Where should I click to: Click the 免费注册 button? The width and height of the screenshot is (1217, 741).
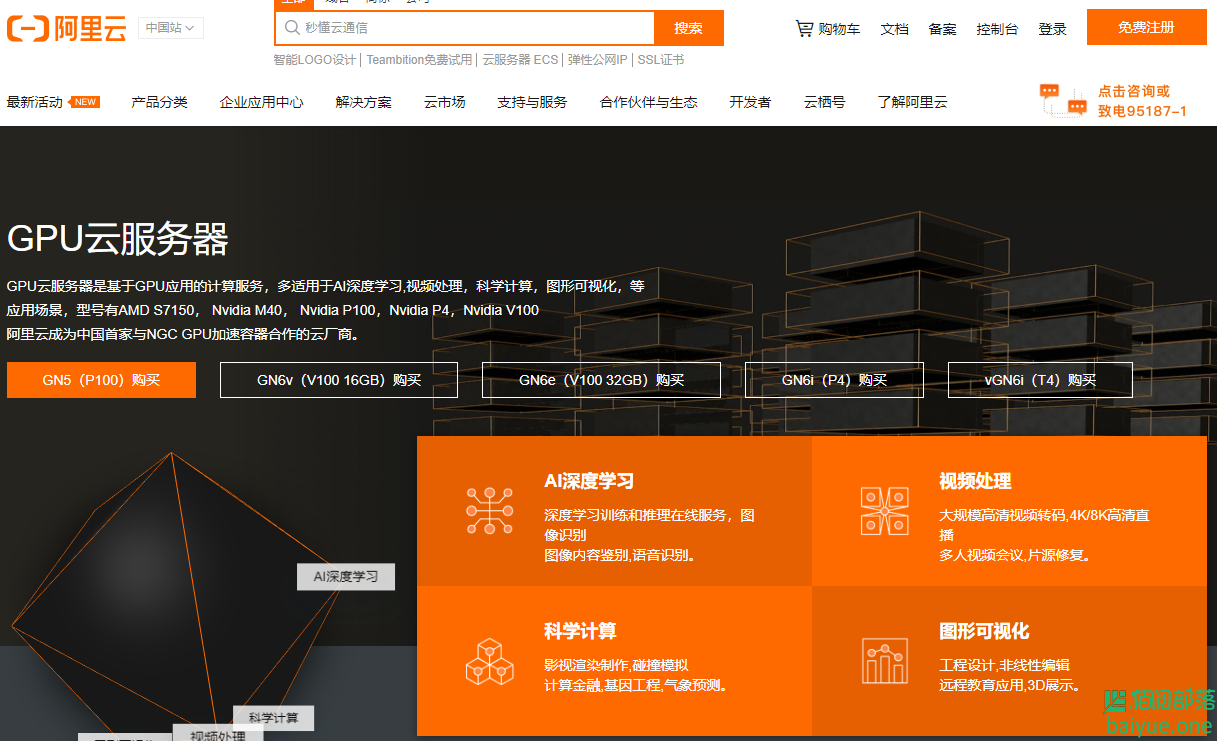coord(1147,28)
